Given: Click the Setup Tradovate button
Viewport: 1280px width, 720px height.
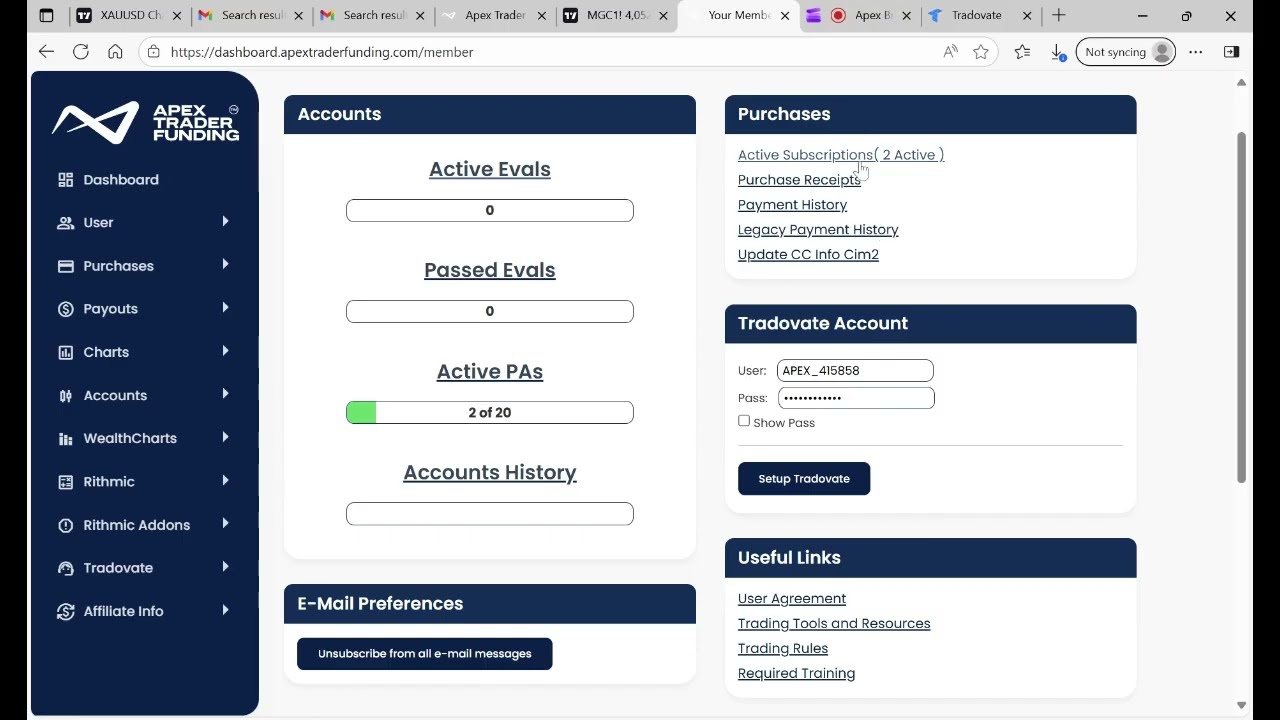Looking at the screenshot, I should coord(804,479).
